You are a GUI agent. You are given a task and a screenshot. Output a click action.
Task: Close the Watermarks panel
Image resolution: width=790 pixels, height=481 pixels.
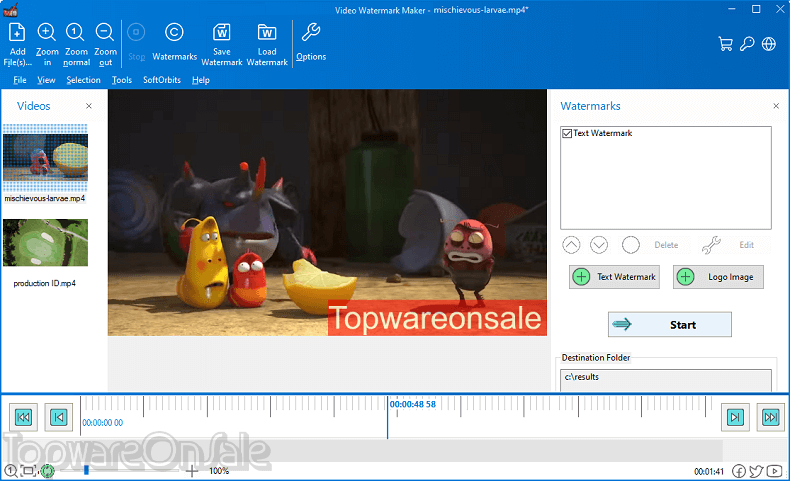[x=776, y=106]
